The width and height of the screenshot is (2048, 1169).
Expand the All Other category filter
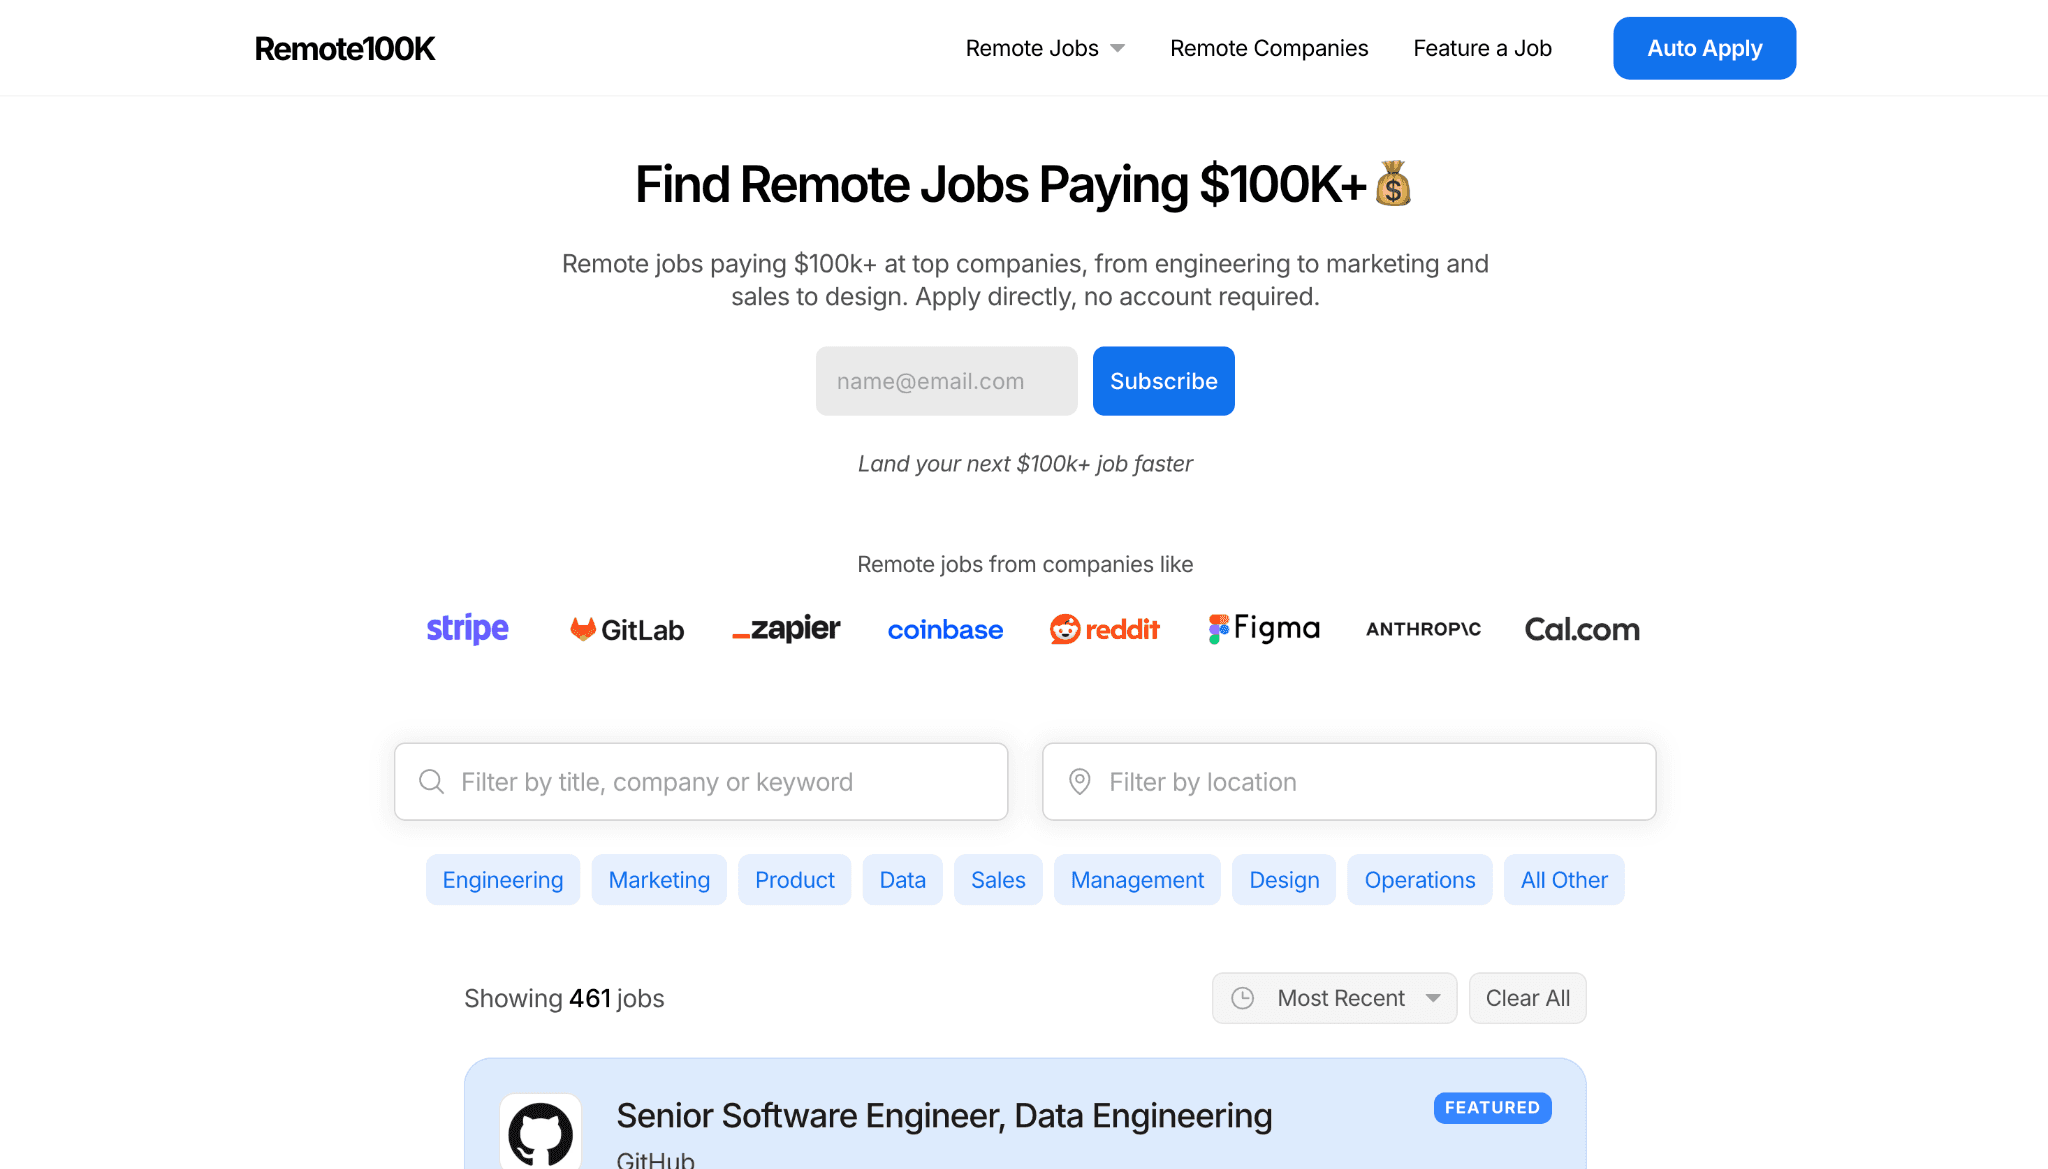(1563, 879)
